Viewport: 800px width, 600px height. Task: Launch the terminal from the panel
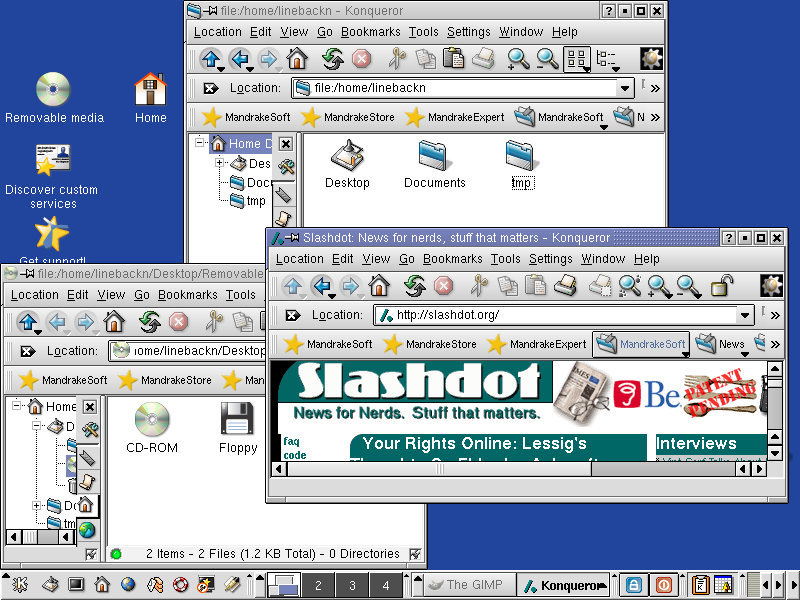tap(76, 584)
